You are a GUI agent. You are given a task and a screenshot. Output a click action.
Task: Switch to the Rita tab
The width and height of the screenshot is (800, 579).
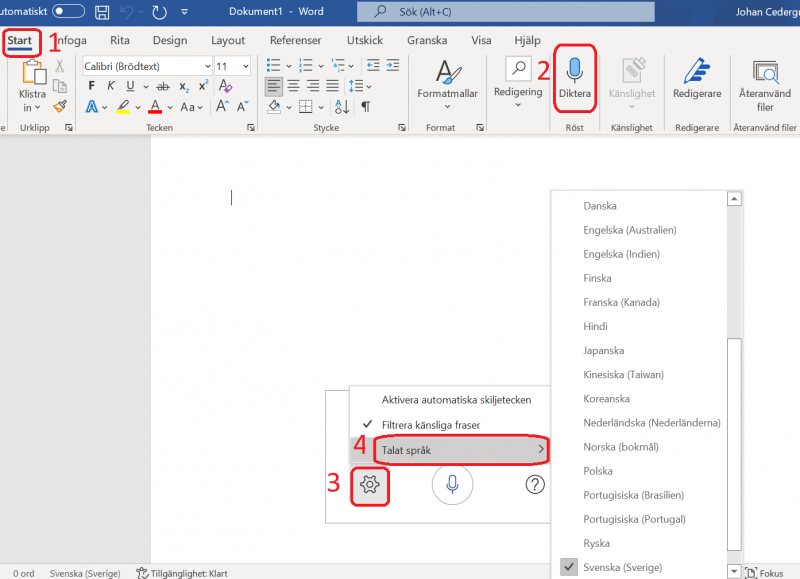(120, 40)
